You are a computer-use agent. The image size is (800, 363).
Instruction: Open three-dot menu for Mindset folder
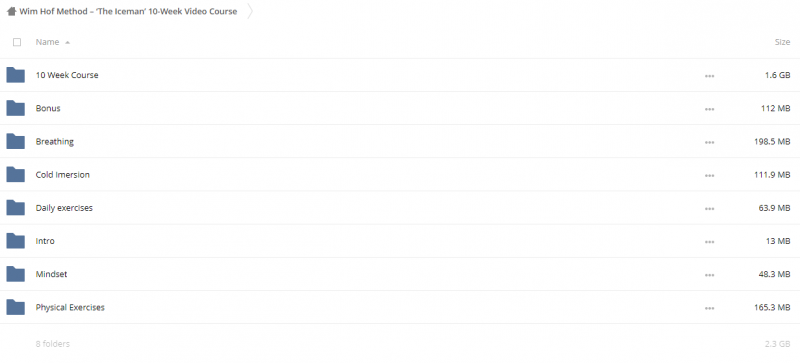coord(709,275)
